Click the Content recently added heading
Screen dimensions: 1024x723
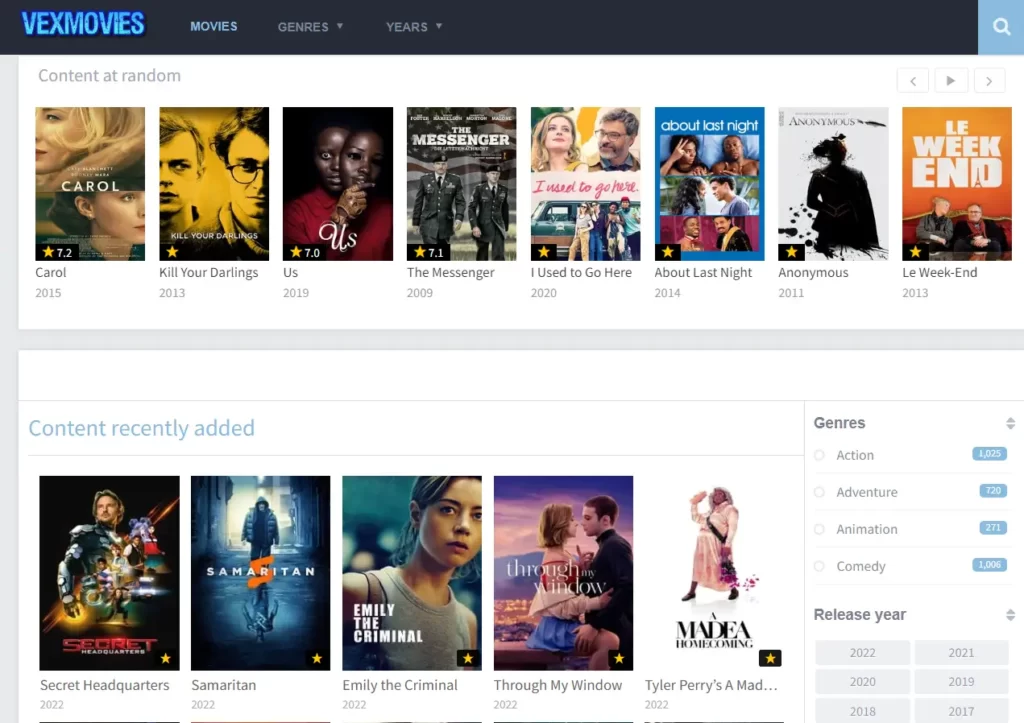tap(142, 428)
